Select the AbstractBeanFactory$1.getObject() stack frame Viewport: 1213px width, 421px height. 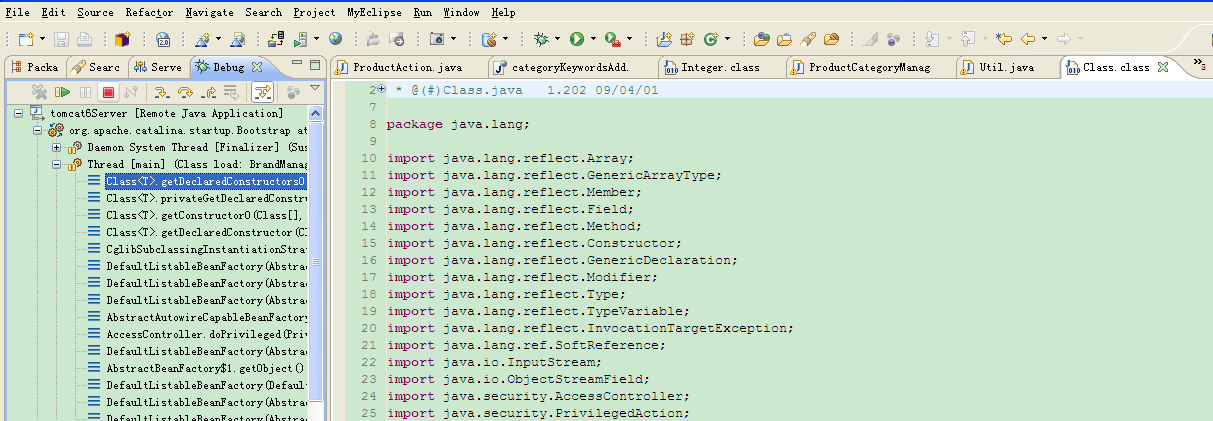pyautogui.click(x=206, y=369)
